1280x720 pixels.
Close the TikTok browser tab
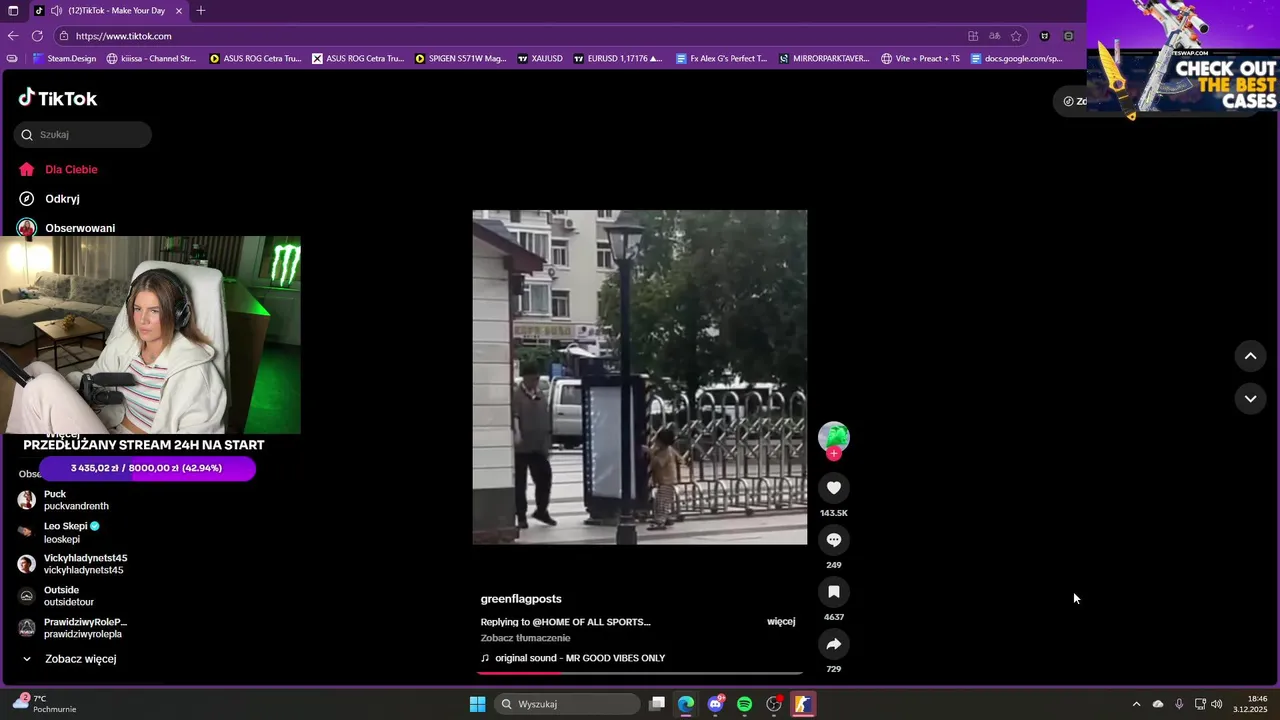179,11
